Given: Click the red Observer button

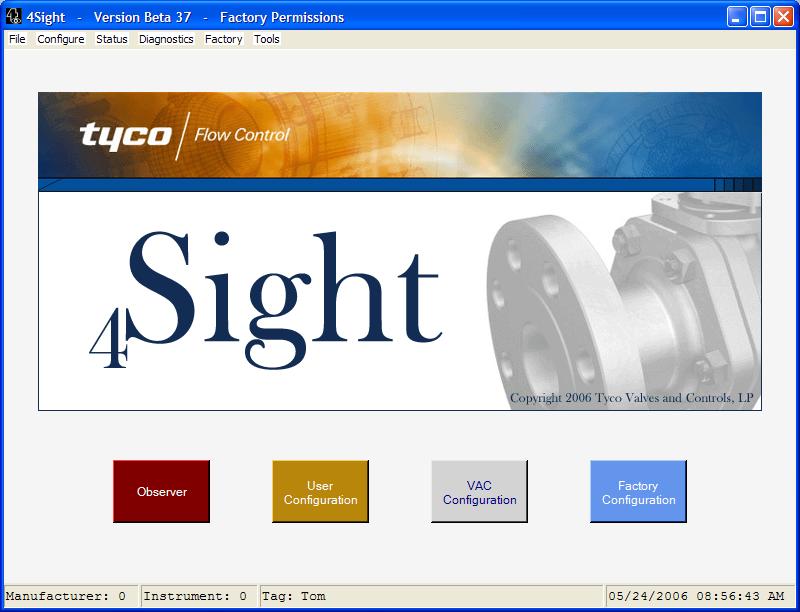Looking at the screenshot, I should click(161, 492).
